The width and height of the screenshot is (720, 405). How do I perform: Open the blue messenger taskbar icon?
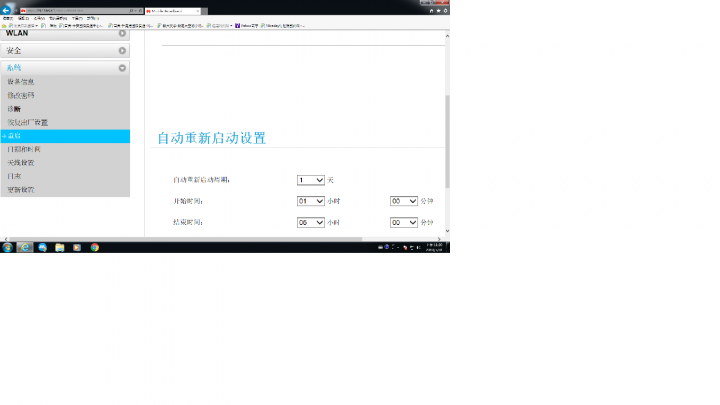click(43, 248)
